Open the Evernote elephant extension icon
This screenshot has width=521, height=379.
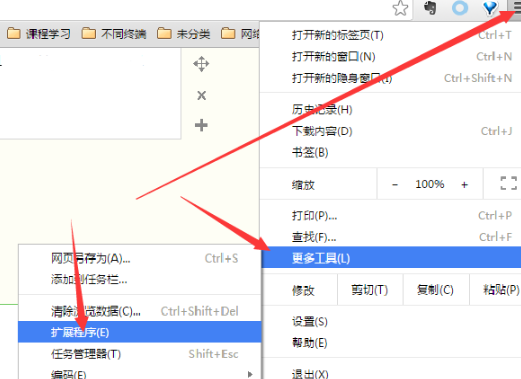click(x=430, y=8)
